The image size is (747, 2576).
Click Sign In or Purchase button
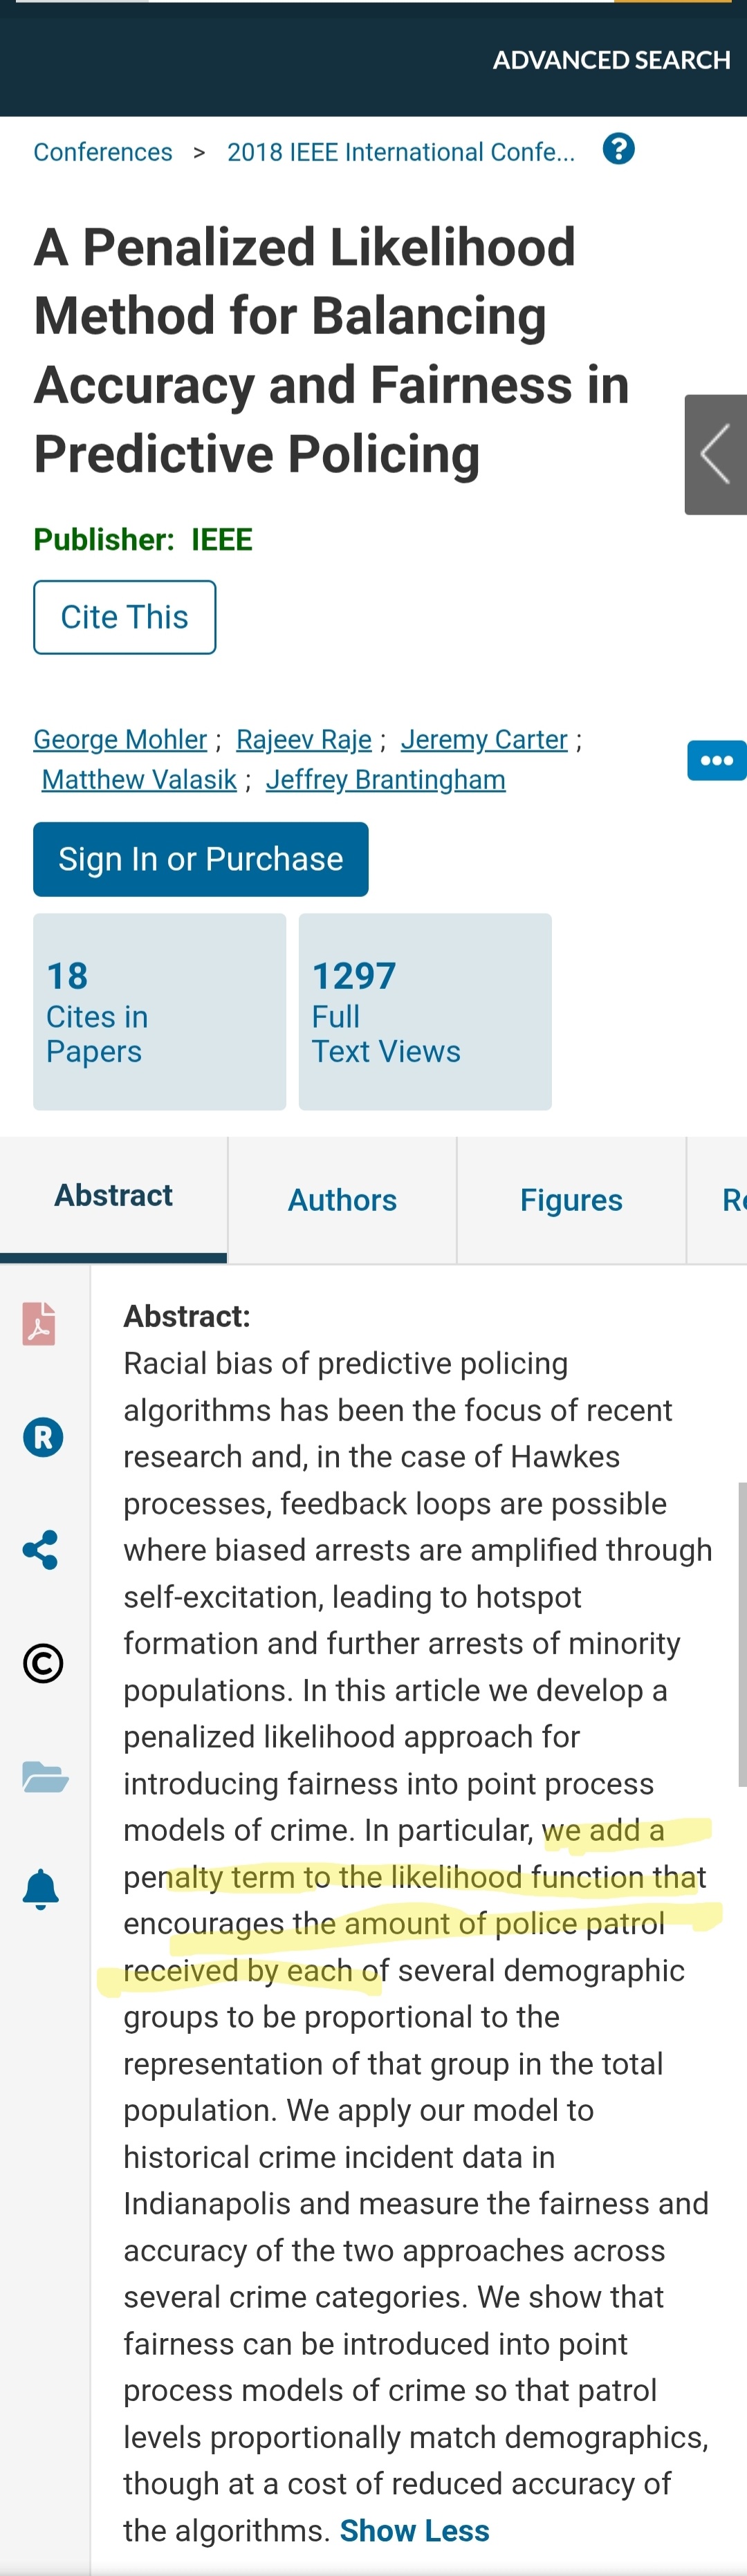(x=201, y=859)
